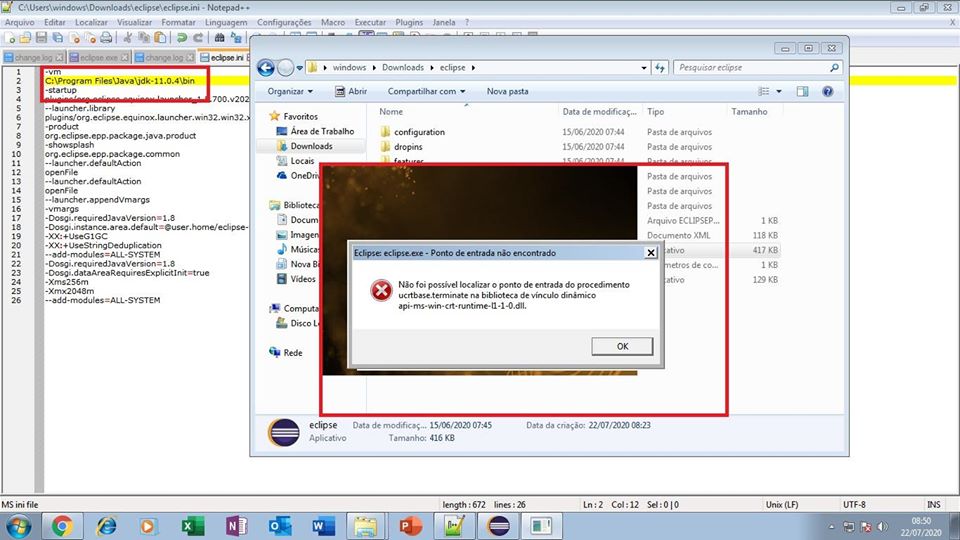Open recent locations arrow beside forward button
960x540 pixels.
[x=299, y=67]
